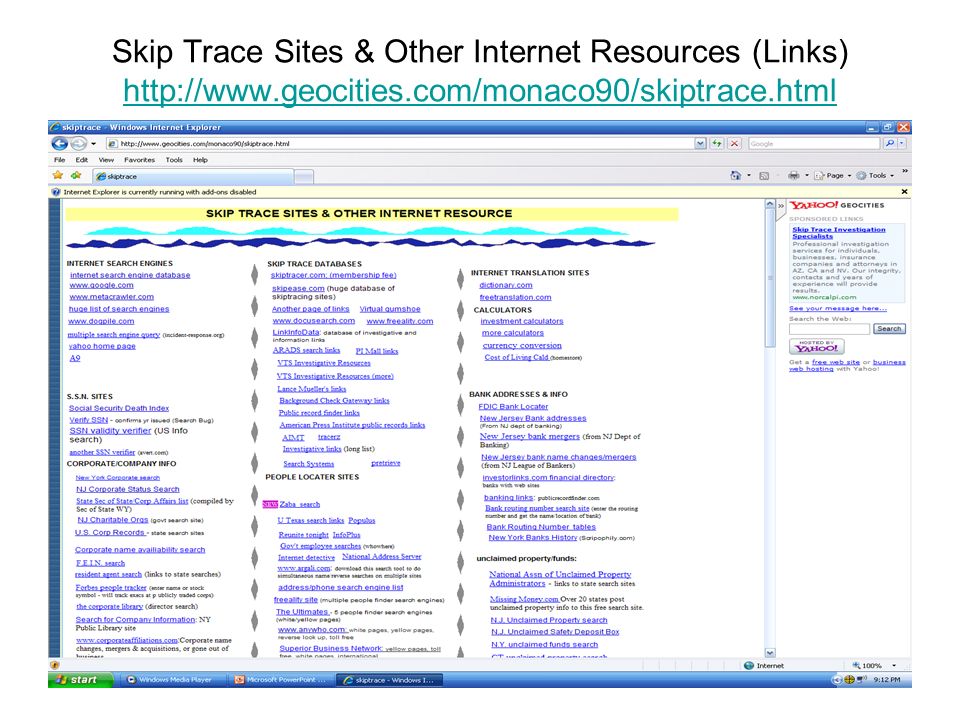Click the Favorites Center star icon
This screenshot has height=720, width=960.
click(x=58, y=176)
